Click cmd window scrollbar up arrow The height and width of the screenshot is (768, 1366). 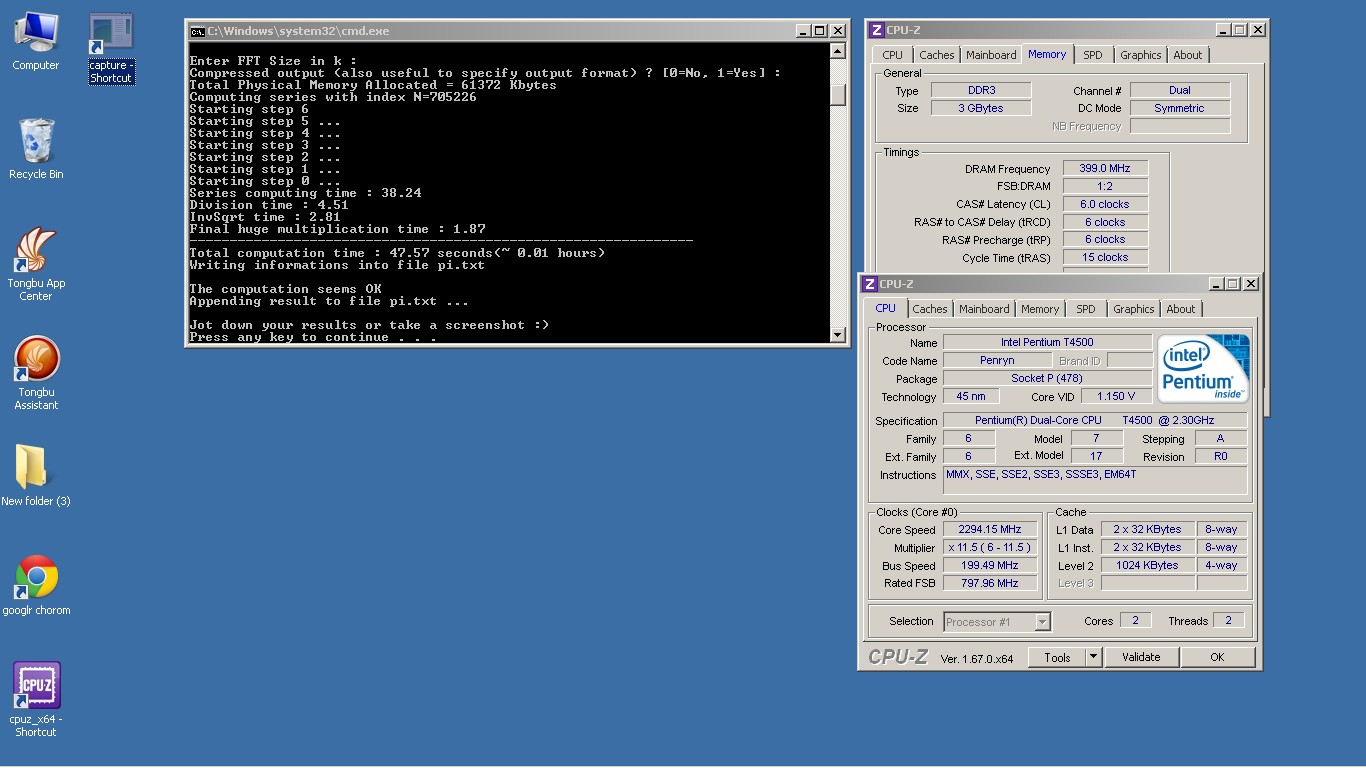click(838, 51)
